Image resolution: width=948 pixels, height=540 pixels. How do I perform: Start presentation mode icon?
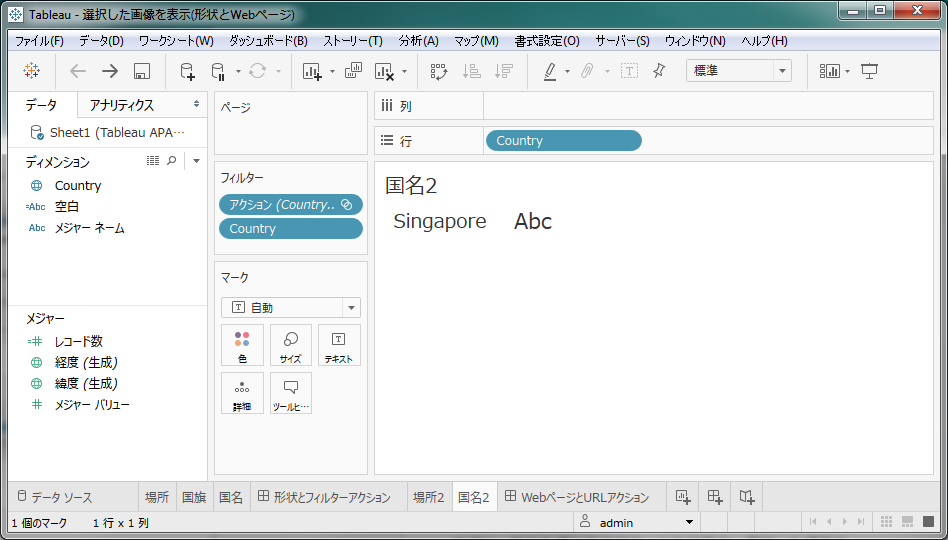869,71
